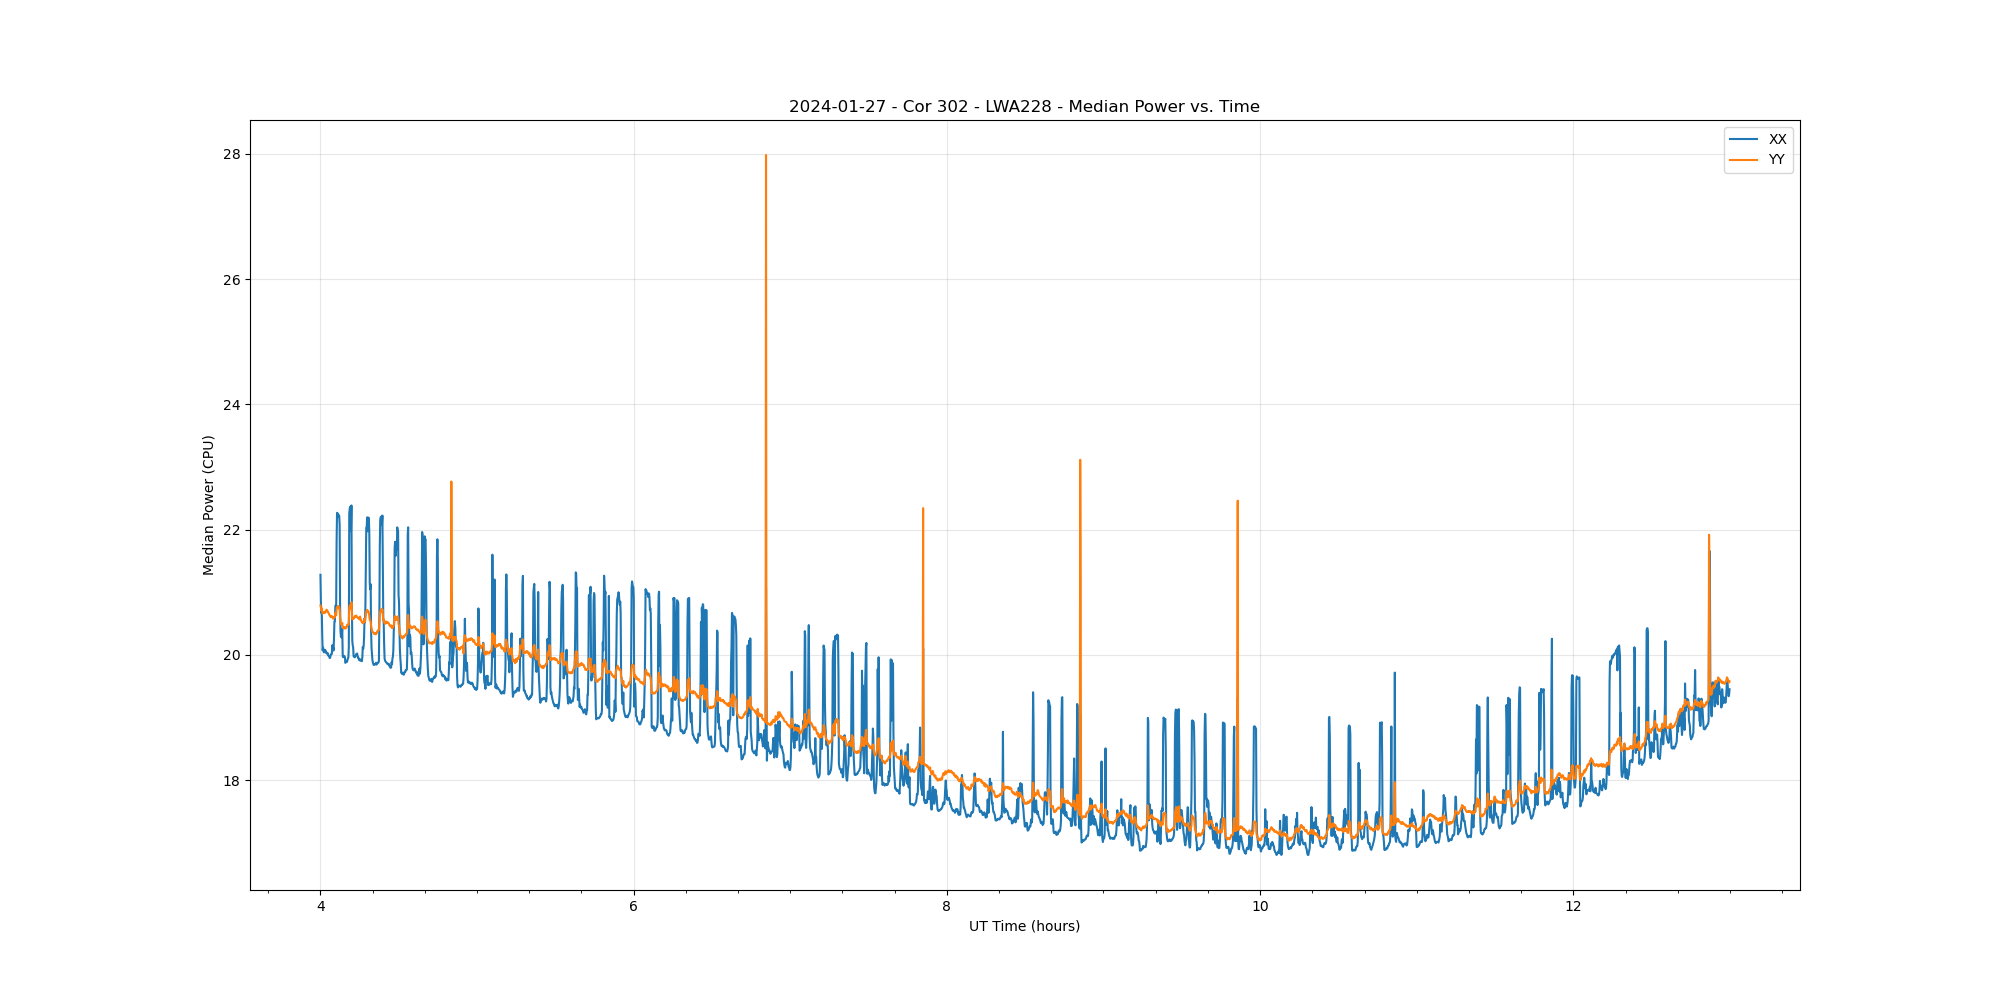
Task: Click the y-axis tick label 18
Action: click(x=232, y=781)
